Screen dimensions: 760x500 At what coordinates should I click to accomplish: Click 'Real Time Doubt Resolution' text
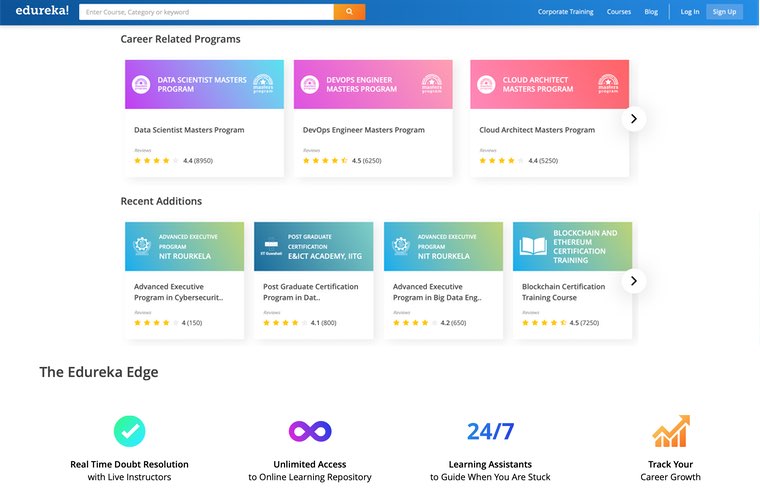(x=129, y=464)
